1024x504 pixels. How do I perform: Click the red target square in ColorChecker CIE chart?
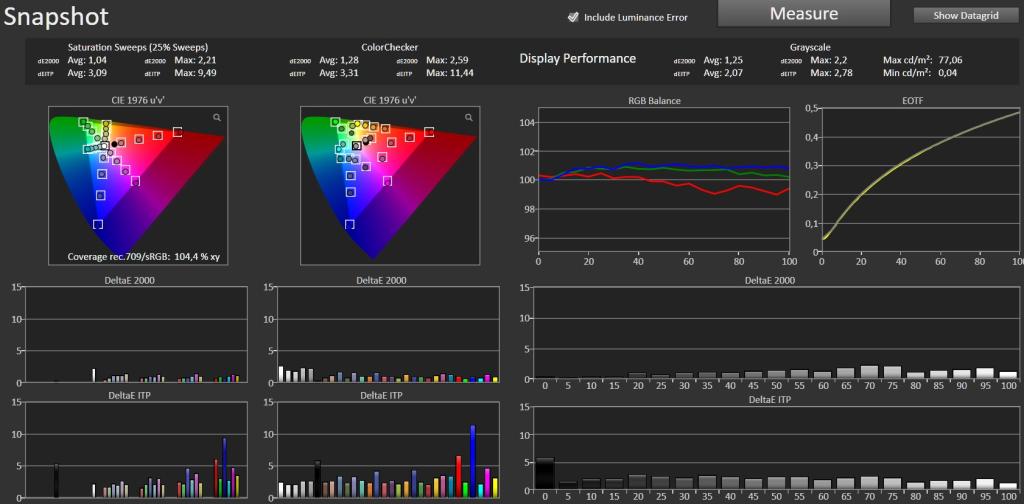tap(429, 132)
